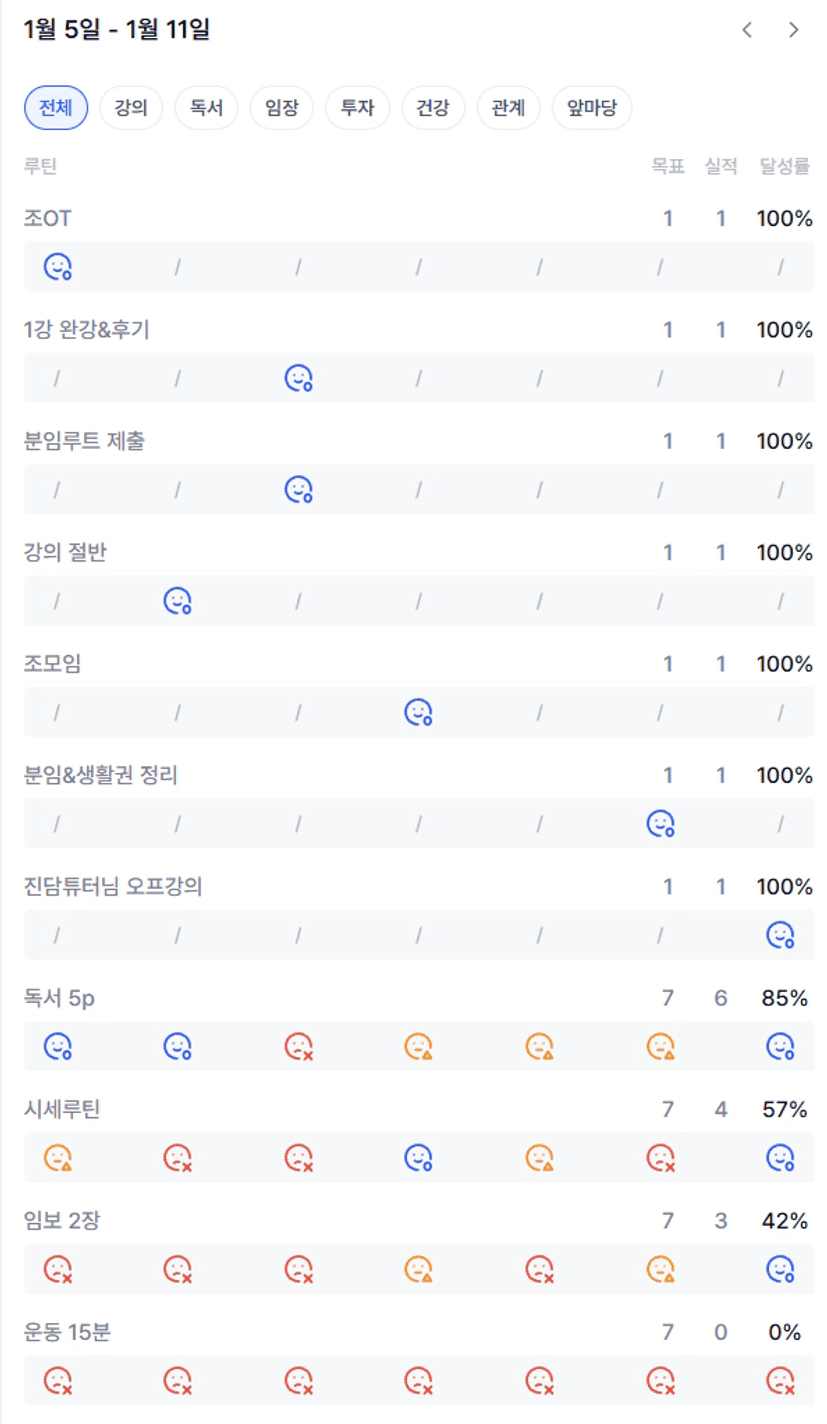Switch to the 강의 category tab
This screenshot has height=1424, width=827.
[x=131, y=108]
